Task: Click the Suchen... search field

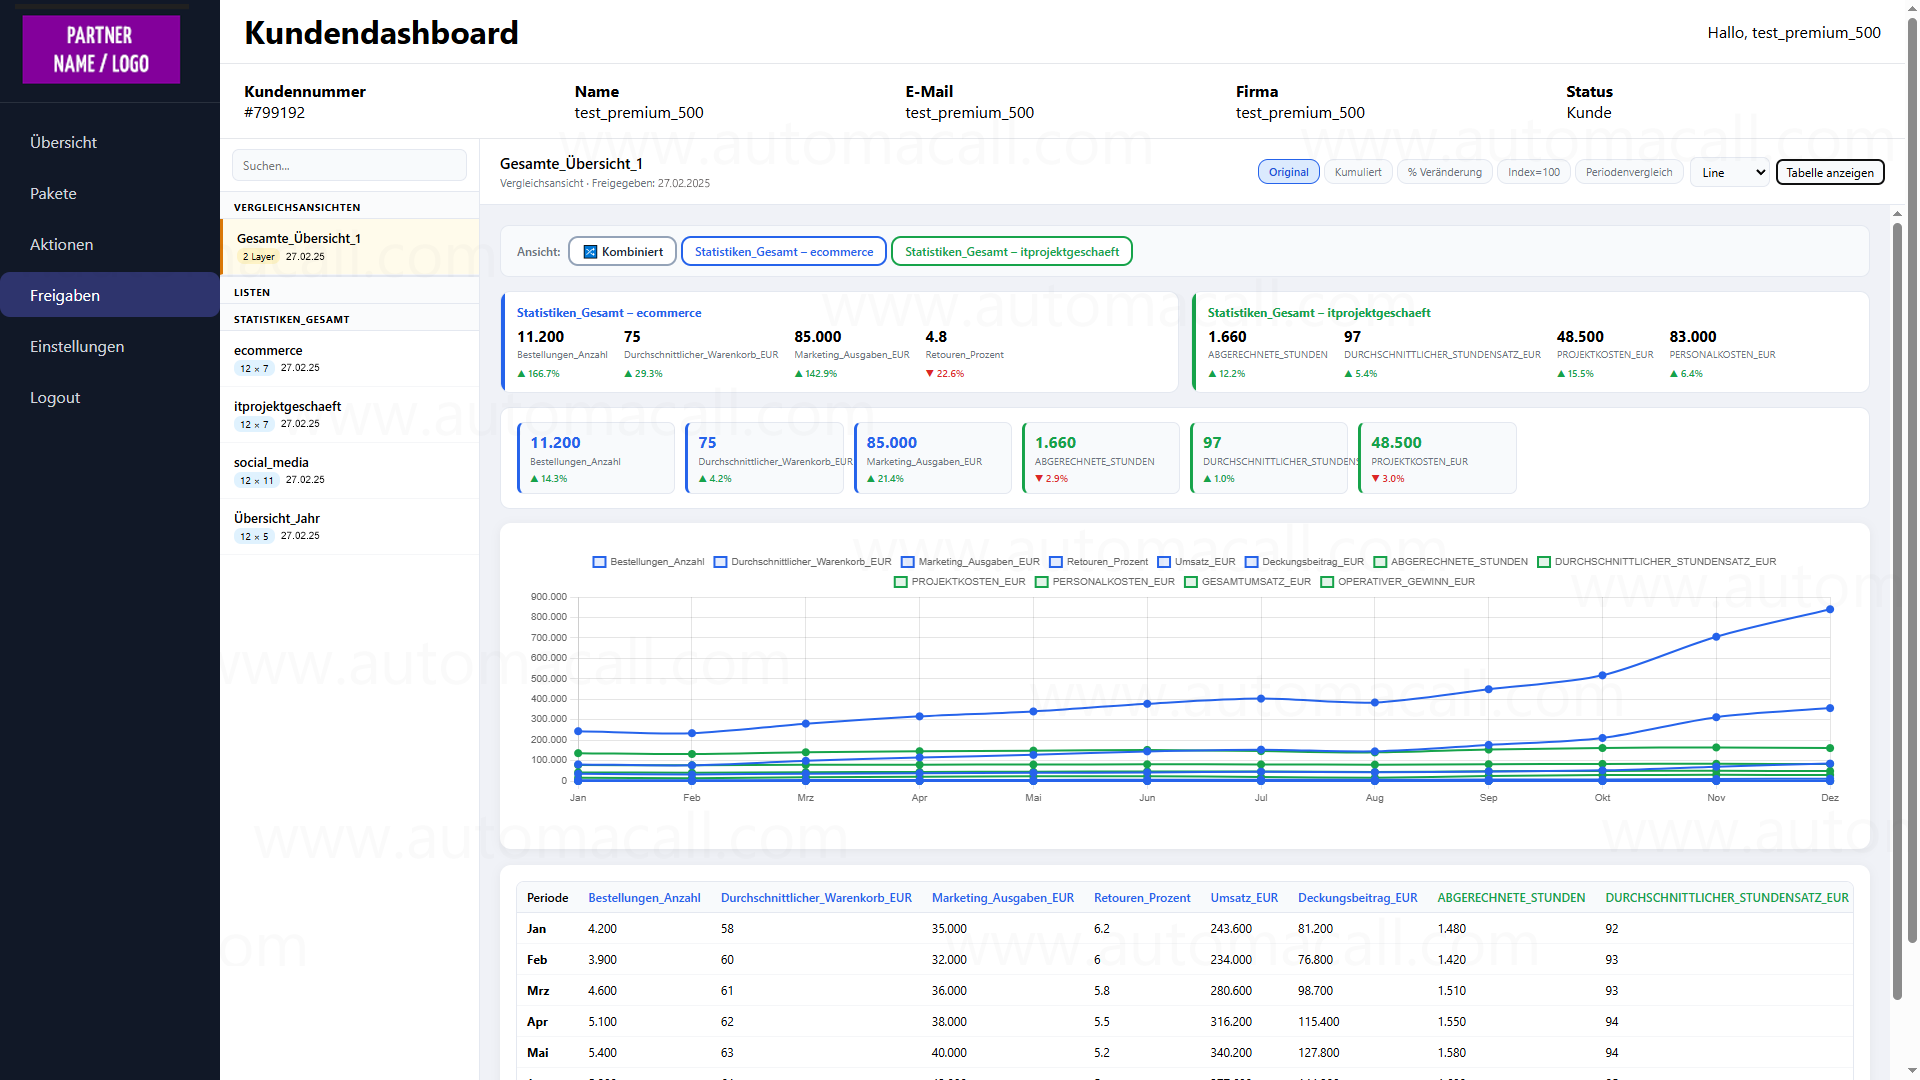Action: click(x=349, y=165)
